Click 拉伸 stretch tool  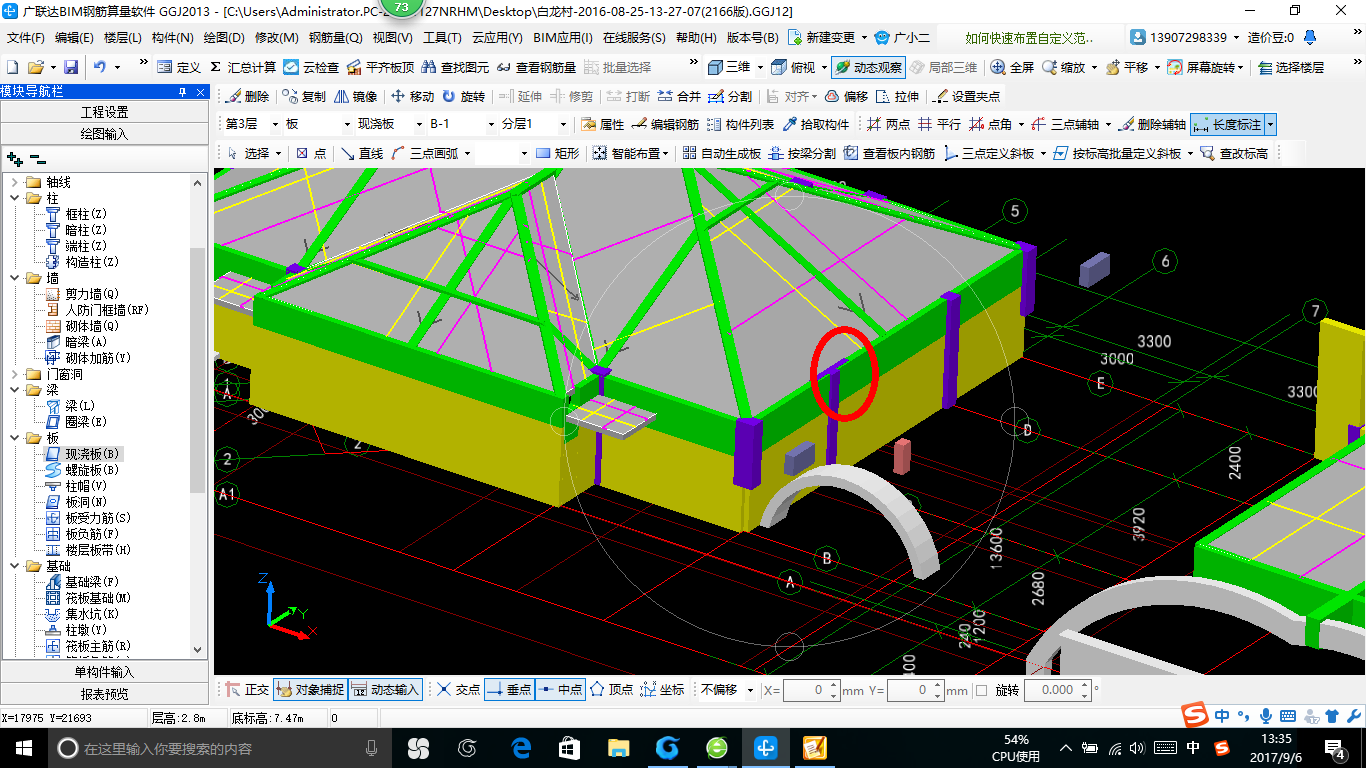(x=897, y=96)
